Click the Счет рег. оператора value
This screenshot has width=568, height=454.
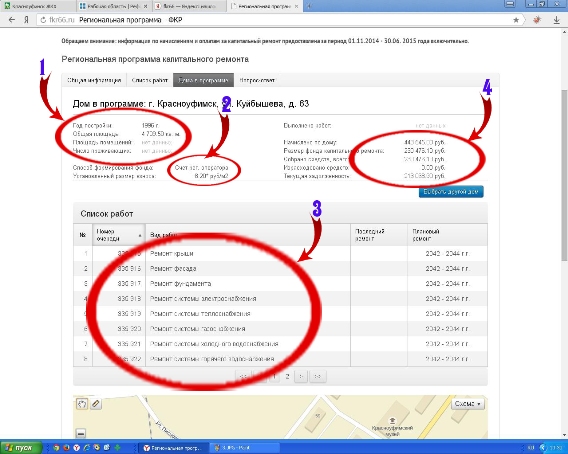click(x=201, y=168)
